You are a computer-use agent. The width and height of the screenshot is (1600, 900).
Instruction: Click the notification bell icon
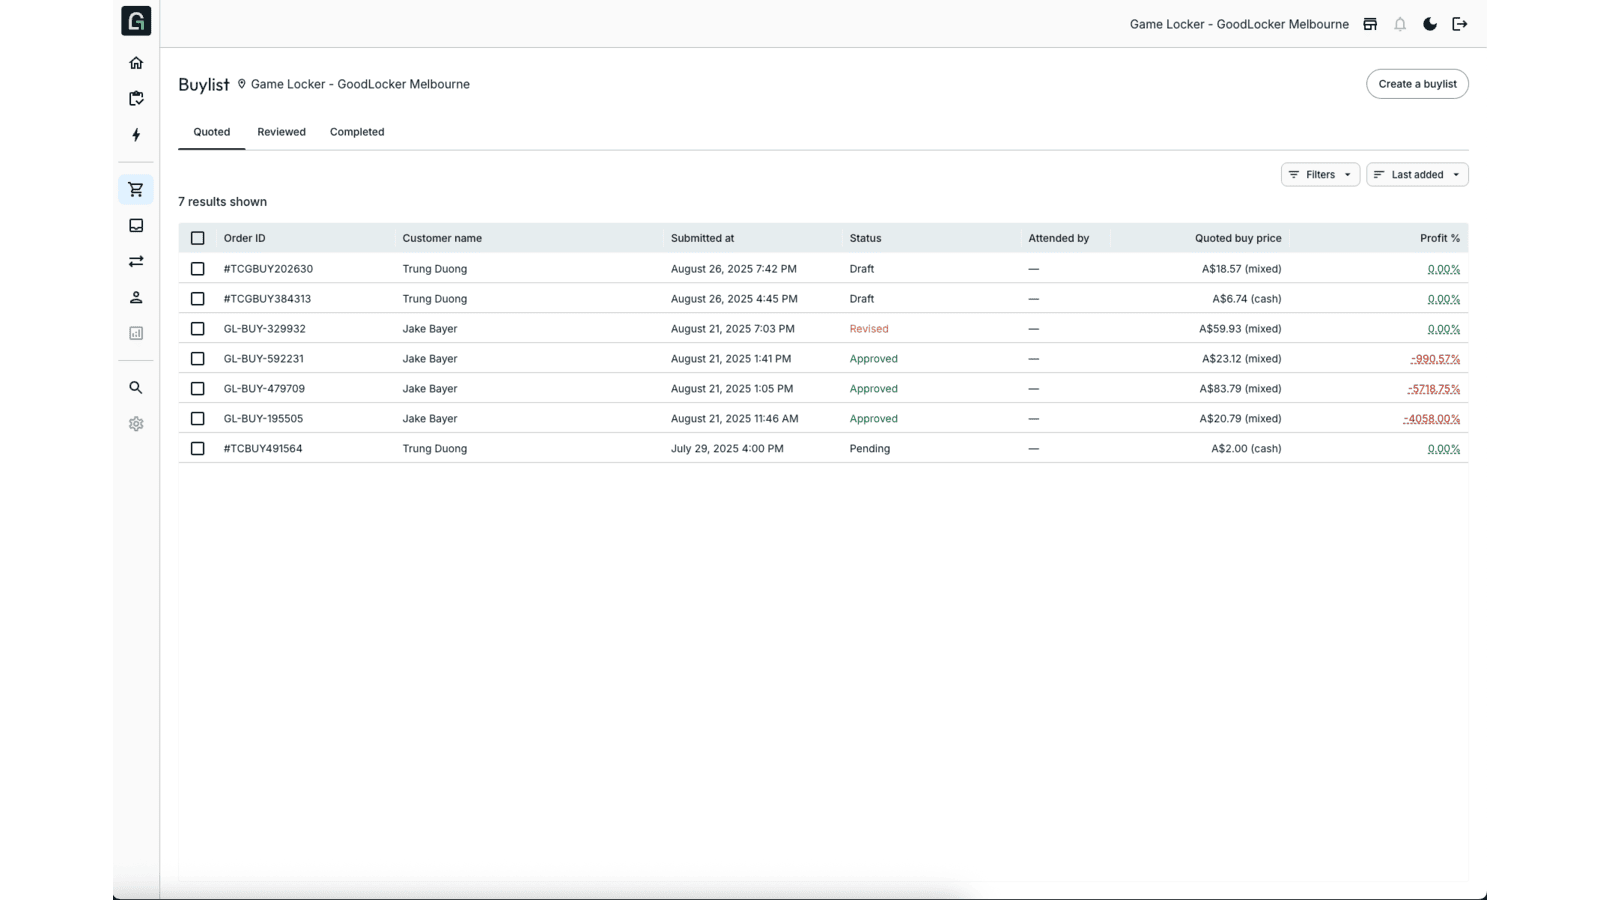click(1400, 24)
